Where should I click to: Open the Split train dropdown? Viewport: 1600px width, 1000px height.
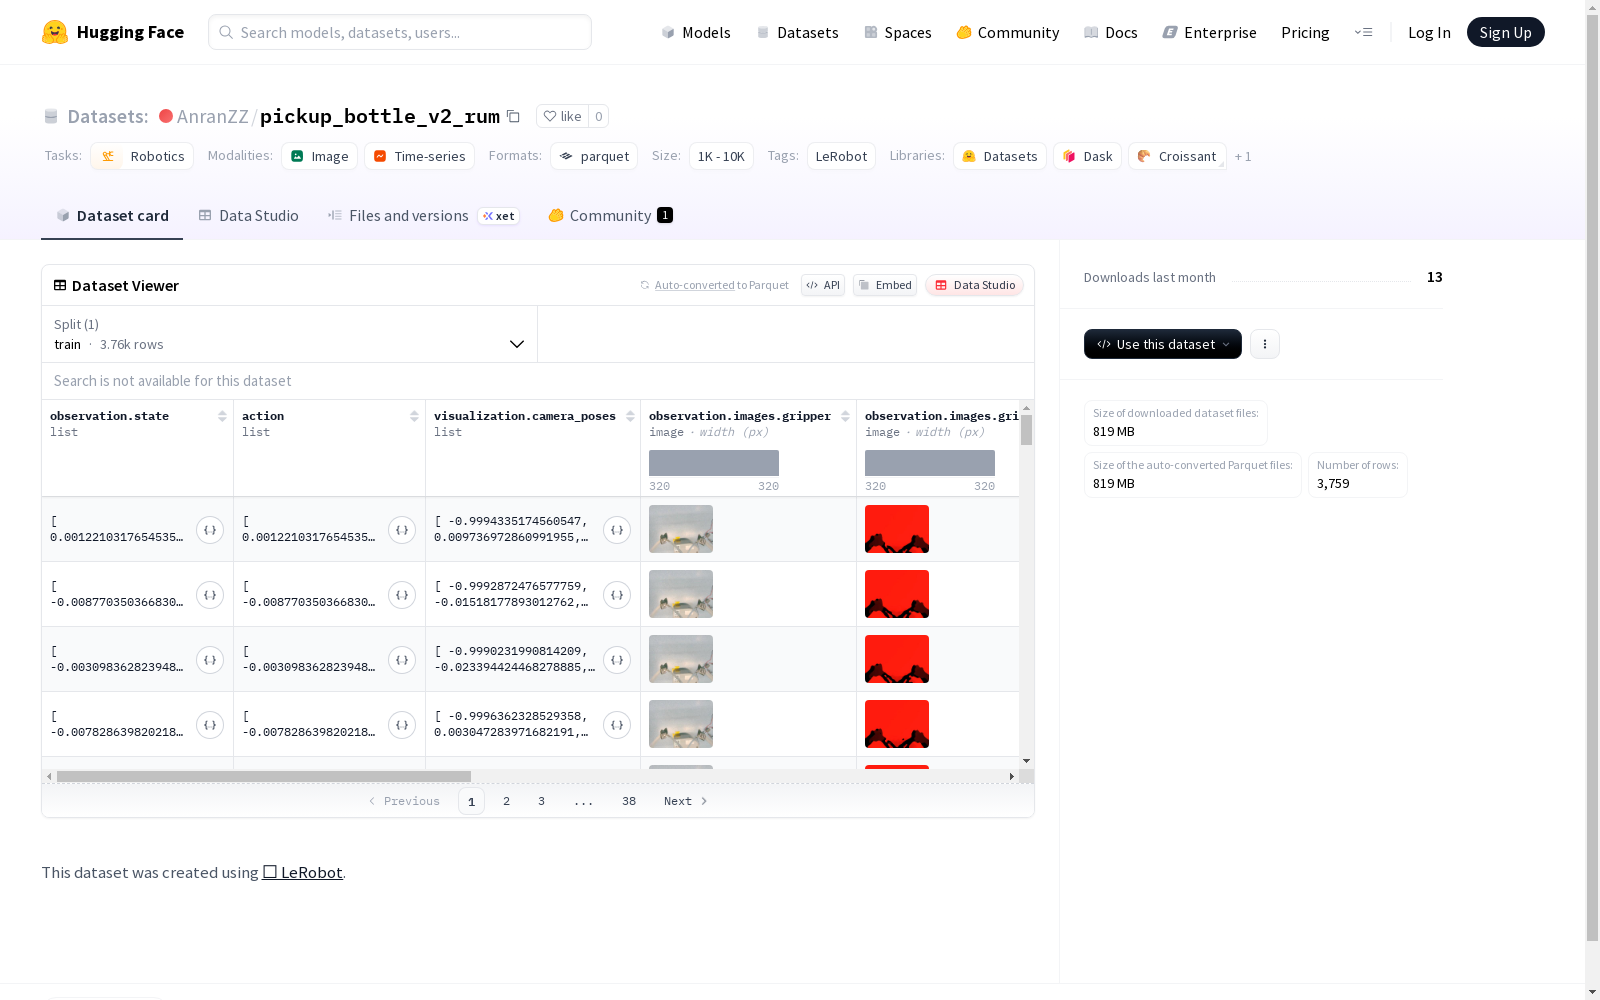pyautogui.click(x=290, y=334)
